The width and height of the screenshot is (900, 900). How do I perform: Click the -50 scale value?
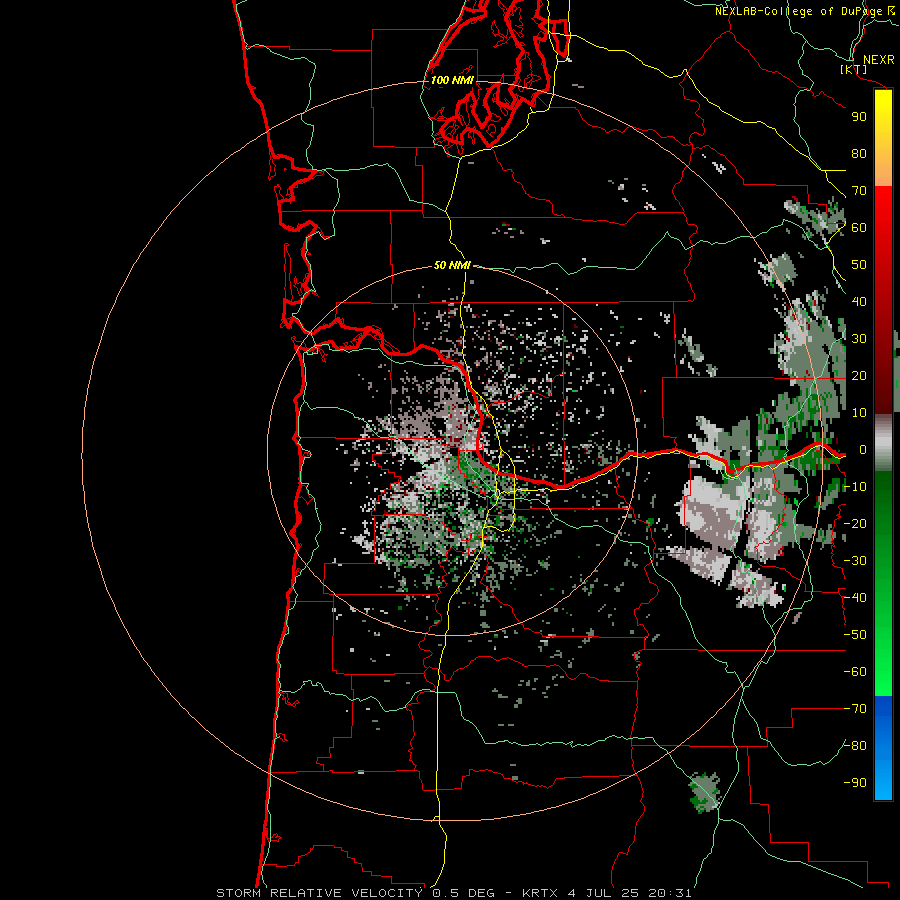(x=855, y=635)
